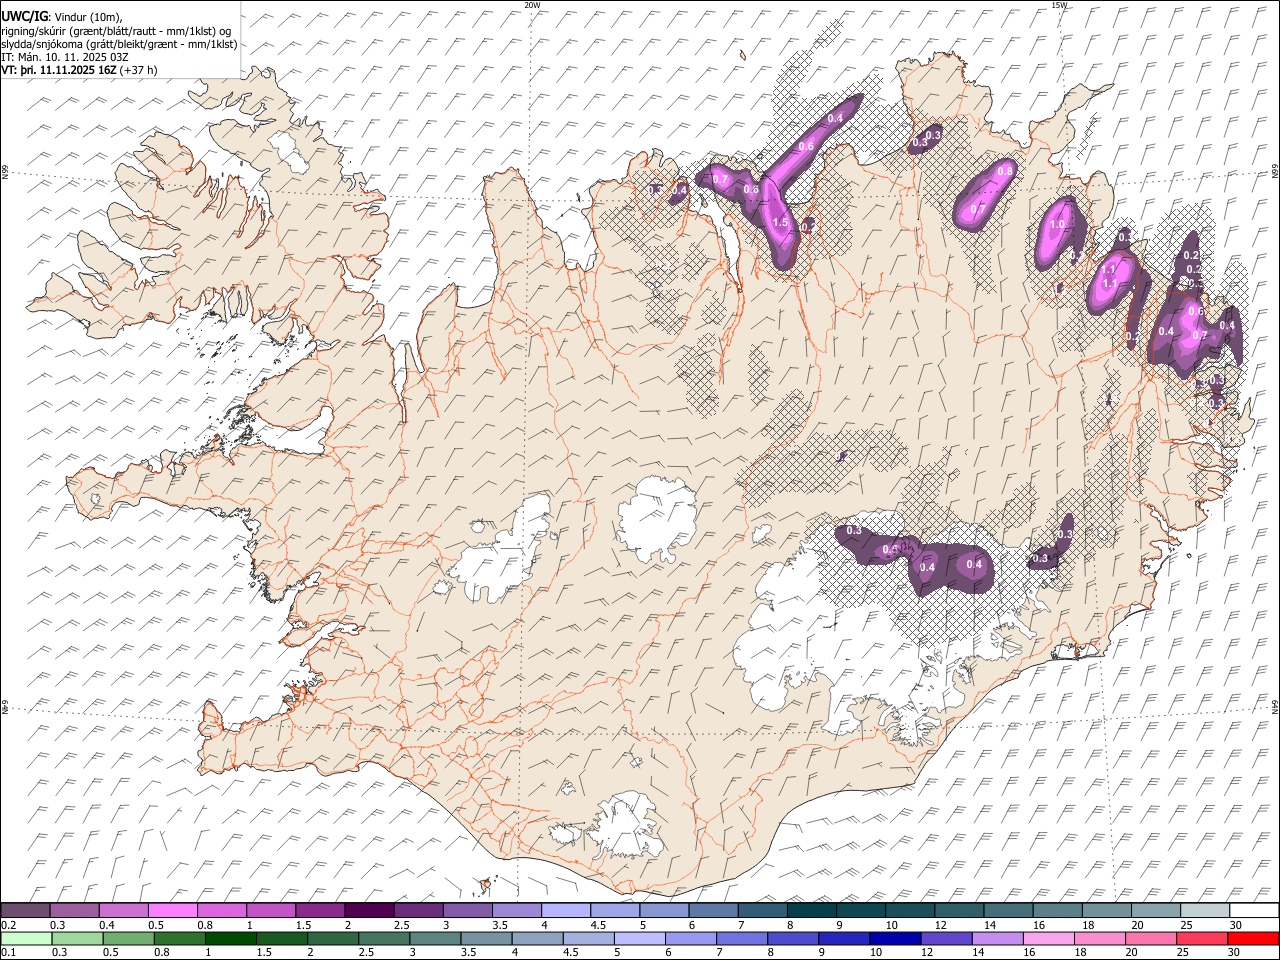Viewport: 1280px width, 960px height.
Task: Pick the dark green 1 rain legend swatch
Action: click(x=230, y=938)
